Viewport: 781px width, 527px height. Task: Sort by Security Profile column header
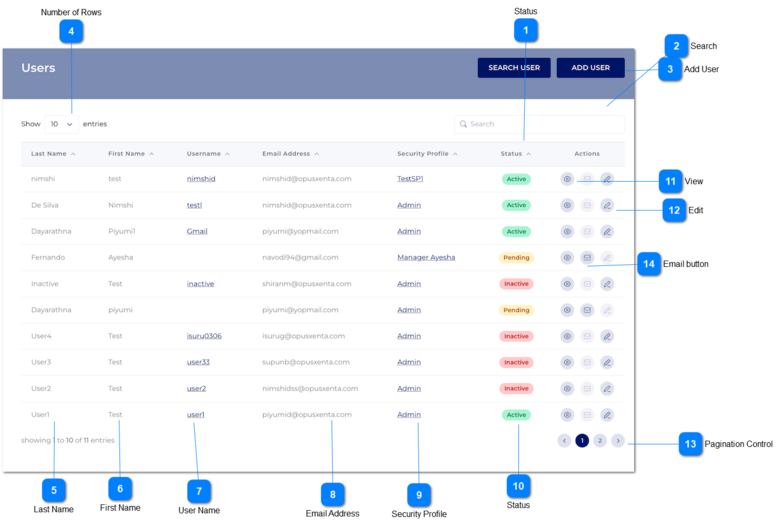pos(427,154)
